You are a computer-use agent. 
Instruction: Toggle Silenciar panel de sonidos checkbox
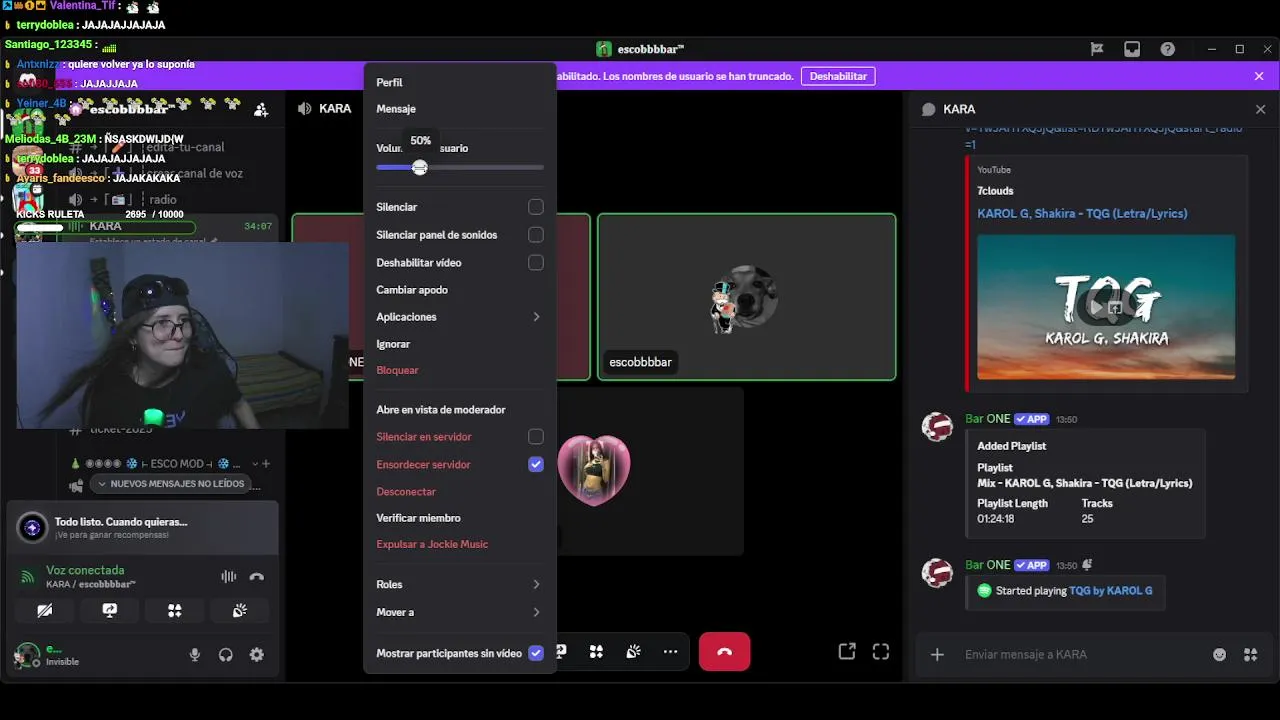pos(536,235)
